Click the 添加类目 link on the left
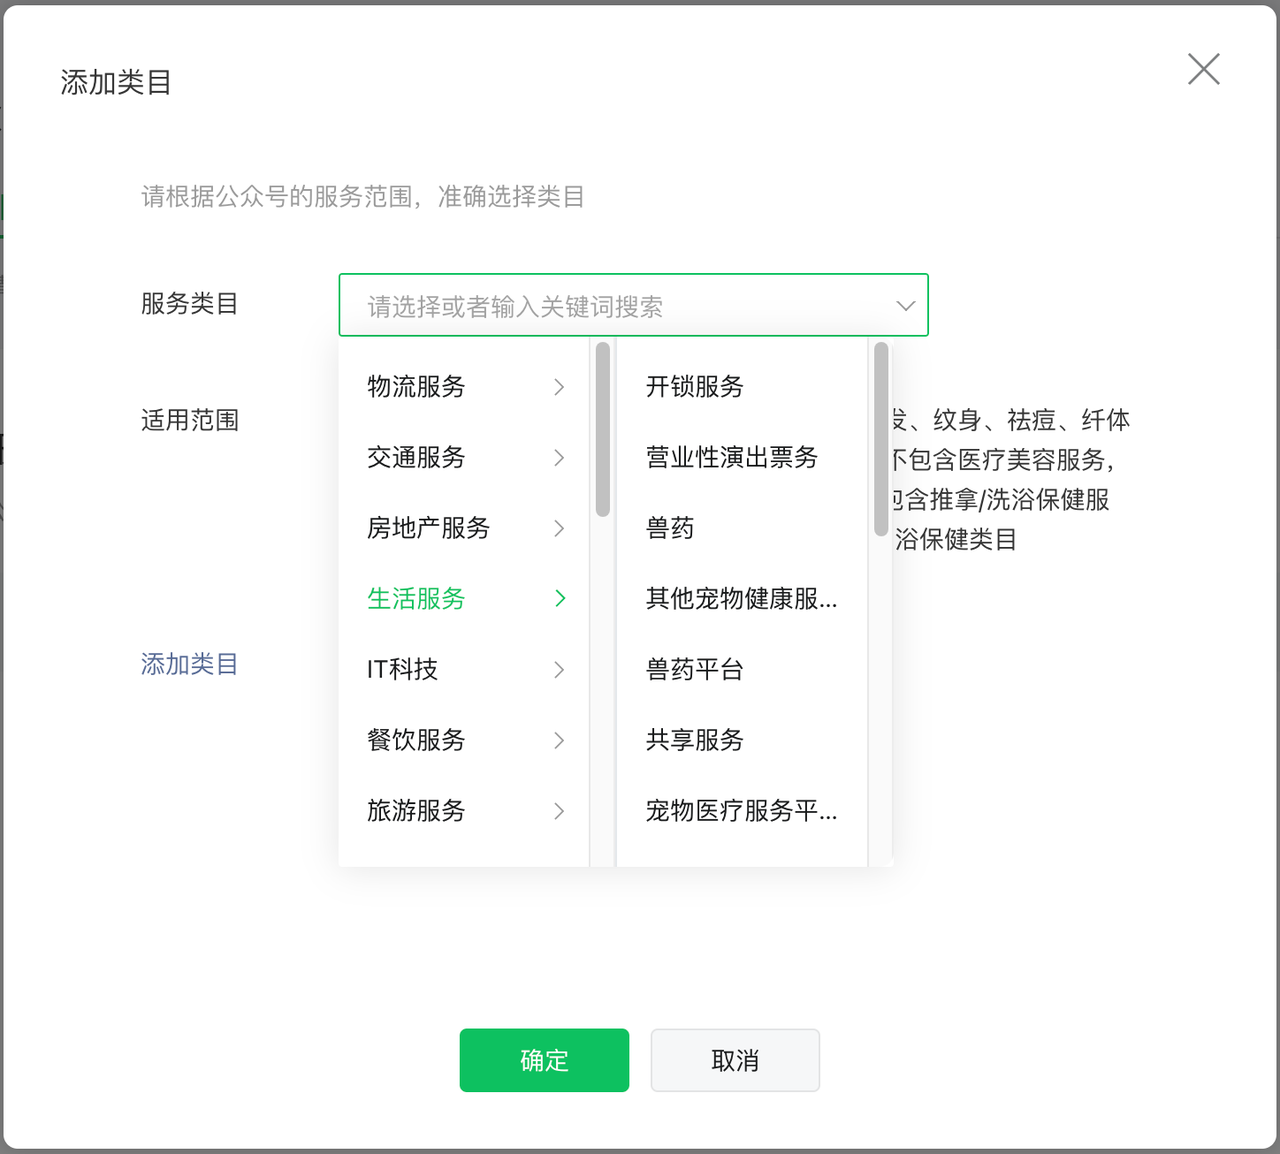Viewport: 1280px width, 1154px height. click(x=189, y=664)
